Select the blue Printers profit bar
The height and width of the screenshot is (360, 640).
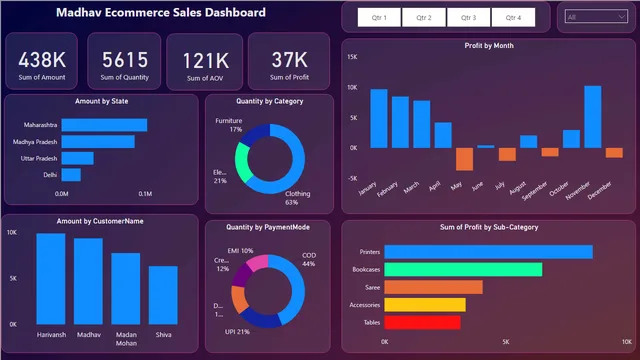(489, 252)
